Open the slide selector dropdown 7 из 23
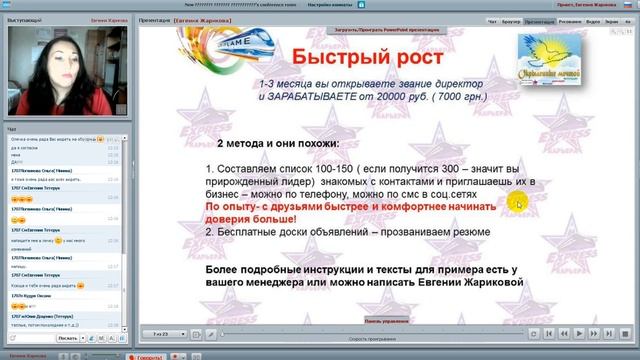 [x=165, y=334]
